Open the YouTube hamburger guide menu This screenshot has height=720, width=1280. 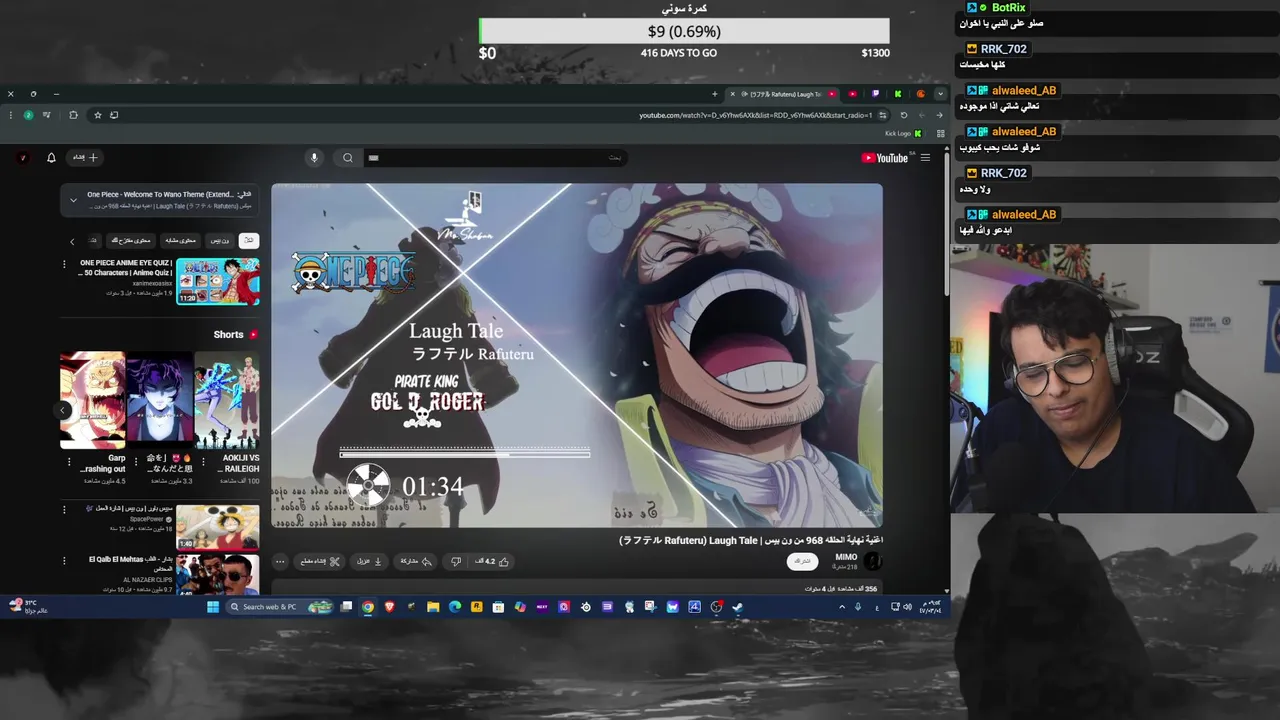925,158
